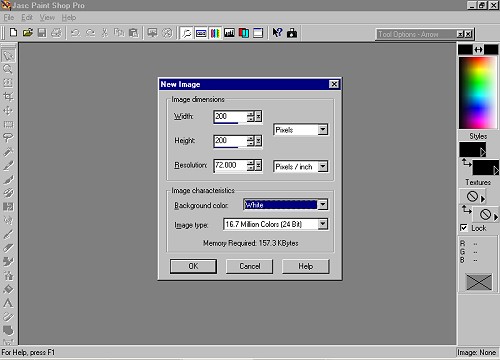Image resolution: width=500 pixels, height=360 pixels.
Task: Select the Text tool
Action: [8, 303]
